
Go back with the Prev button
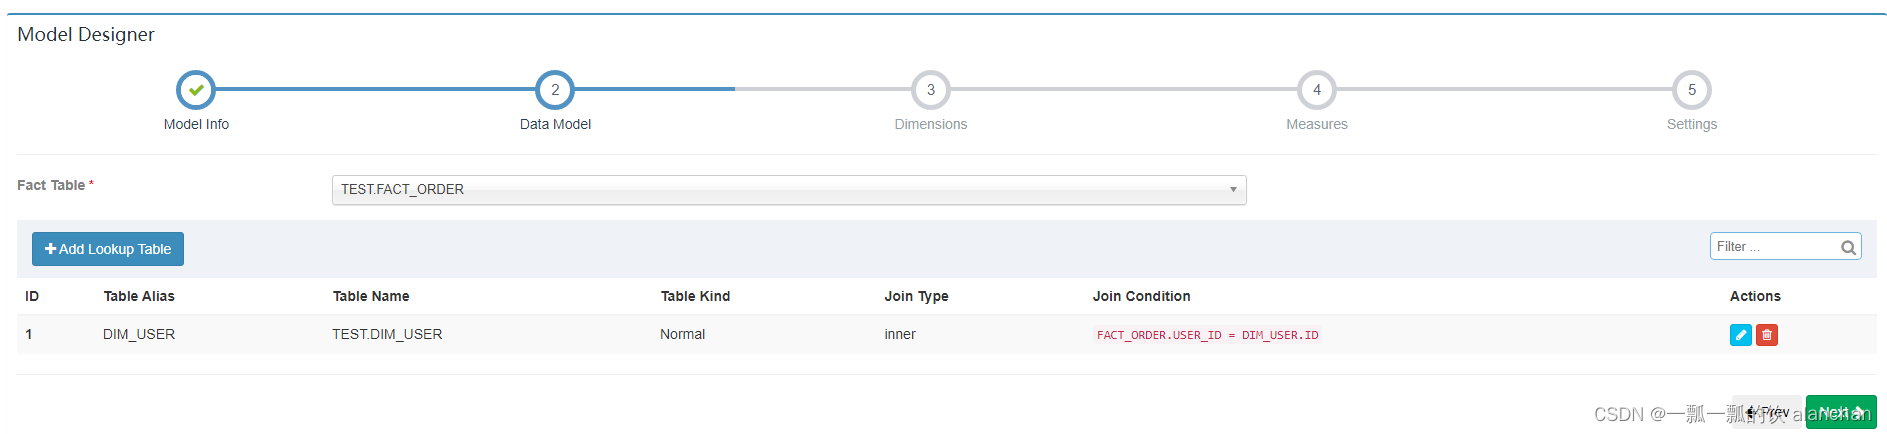(x=1767, y=412)
